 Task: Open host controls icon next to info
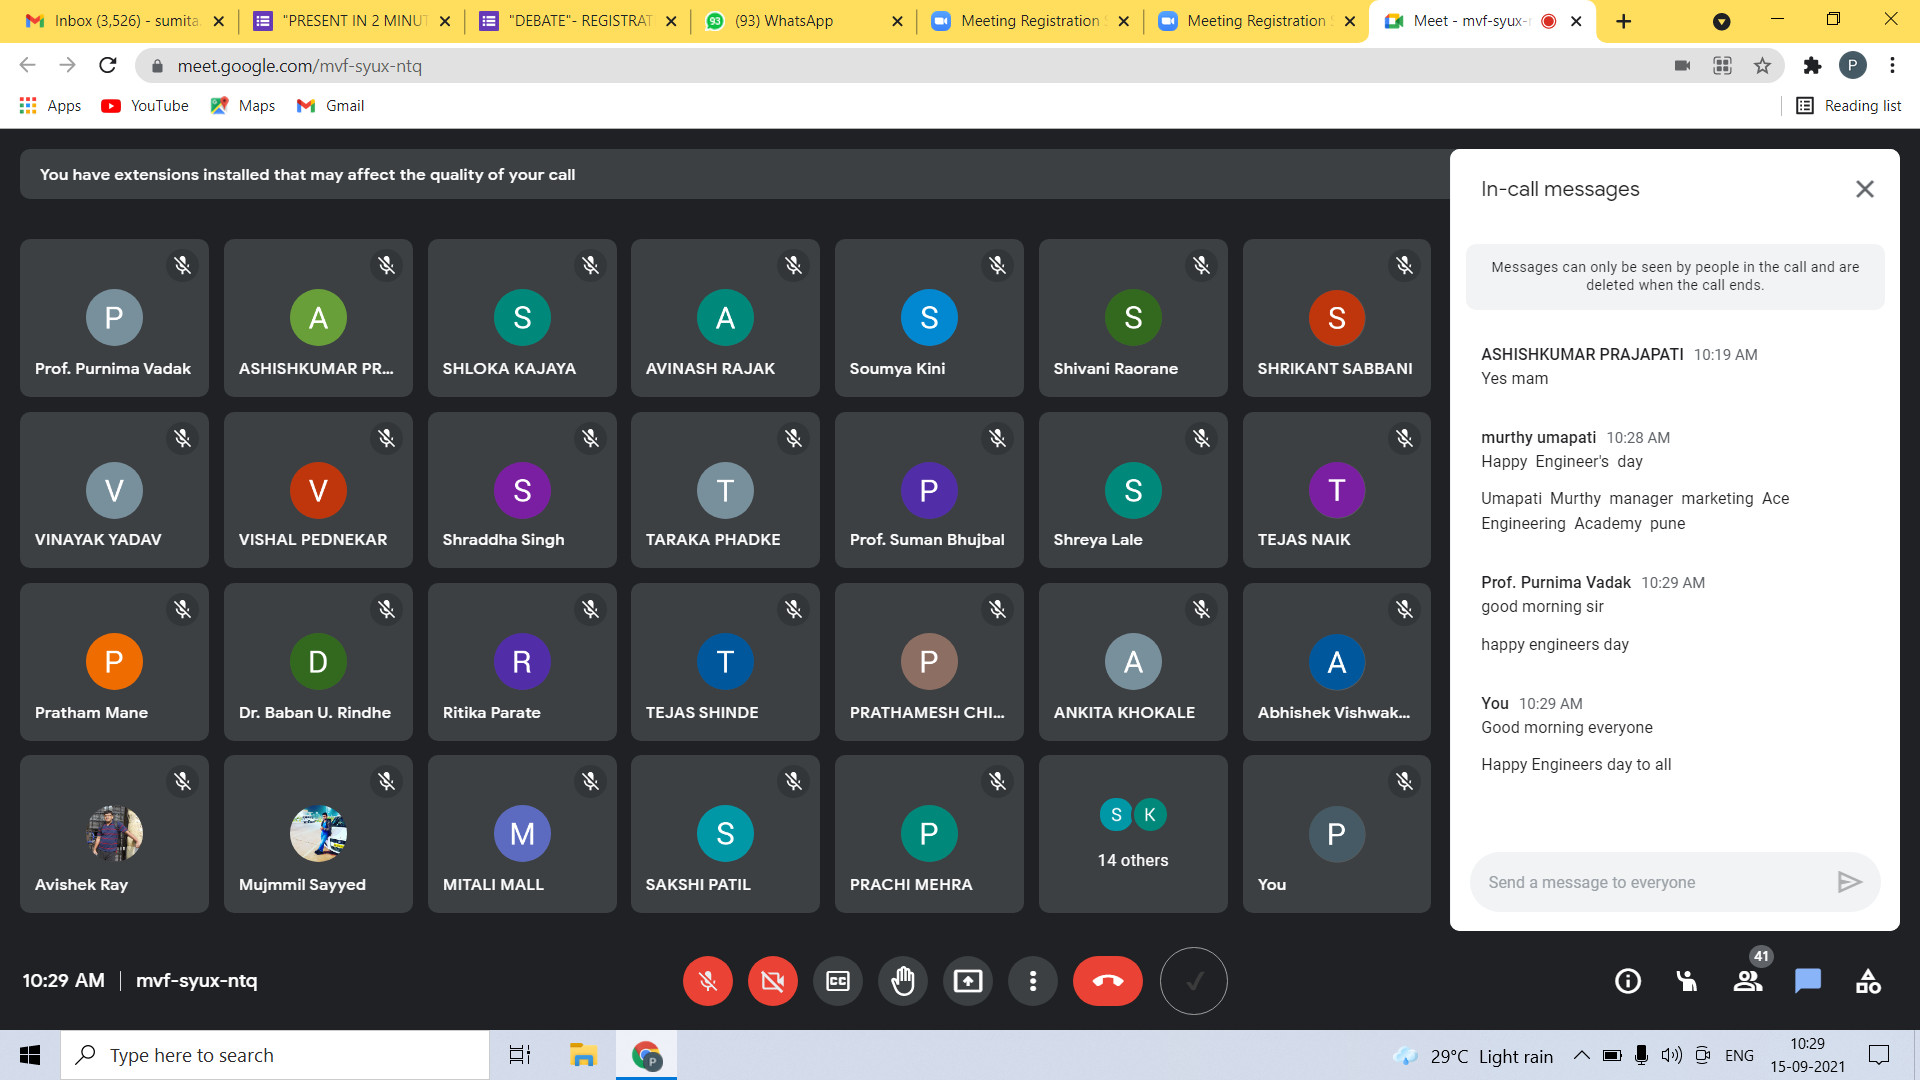click(x=1687, y=981)
